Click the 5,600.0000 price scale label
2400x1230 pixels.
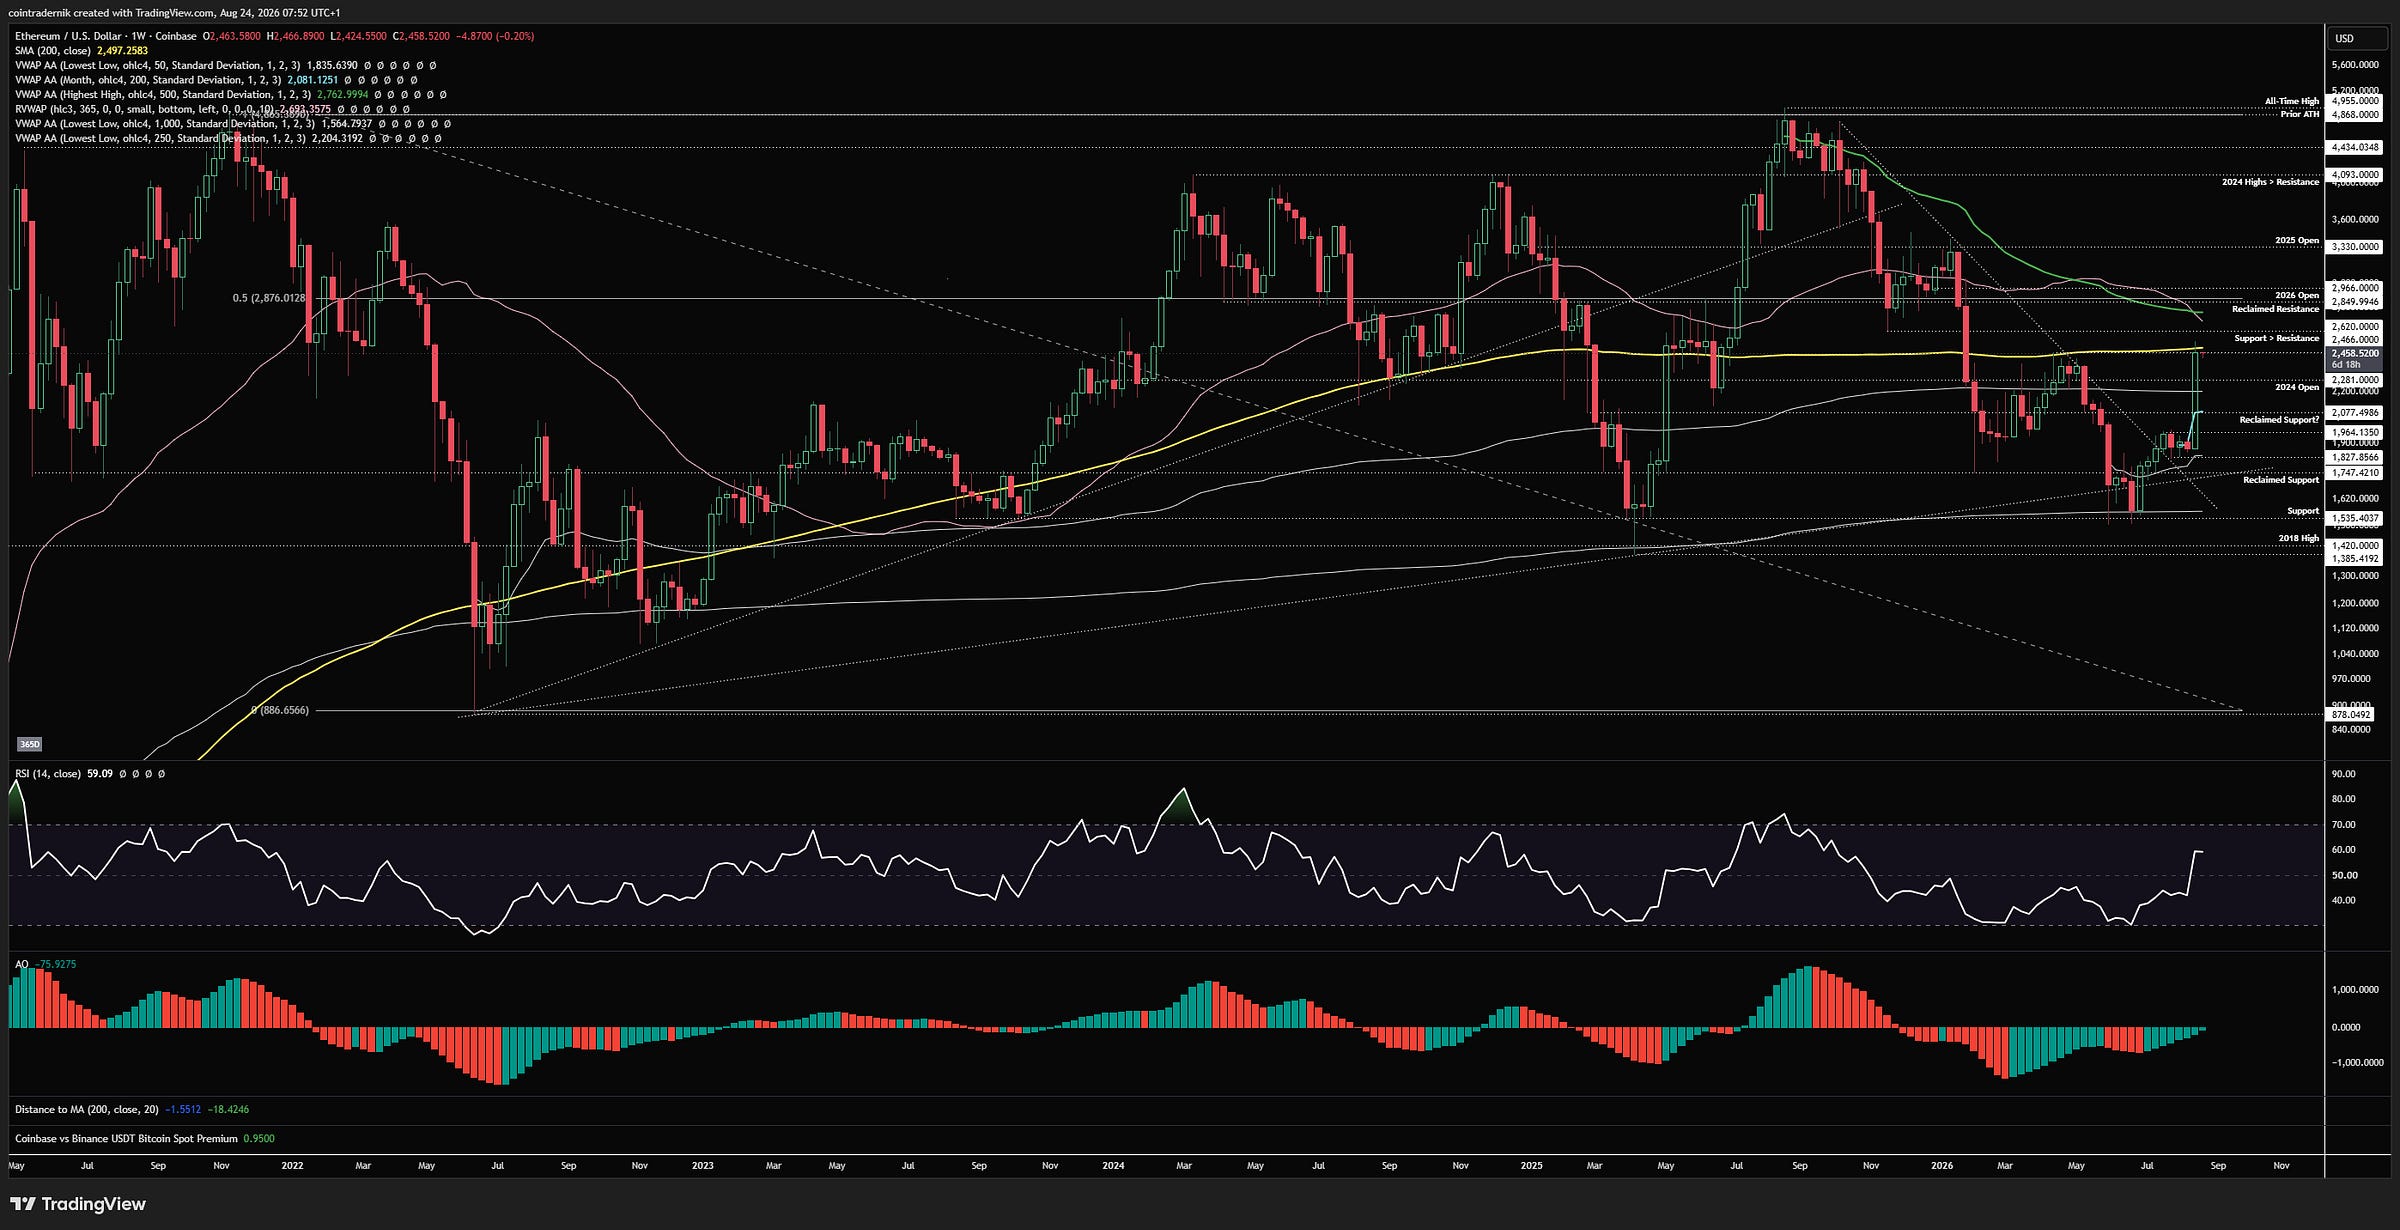coord(2354,65)
